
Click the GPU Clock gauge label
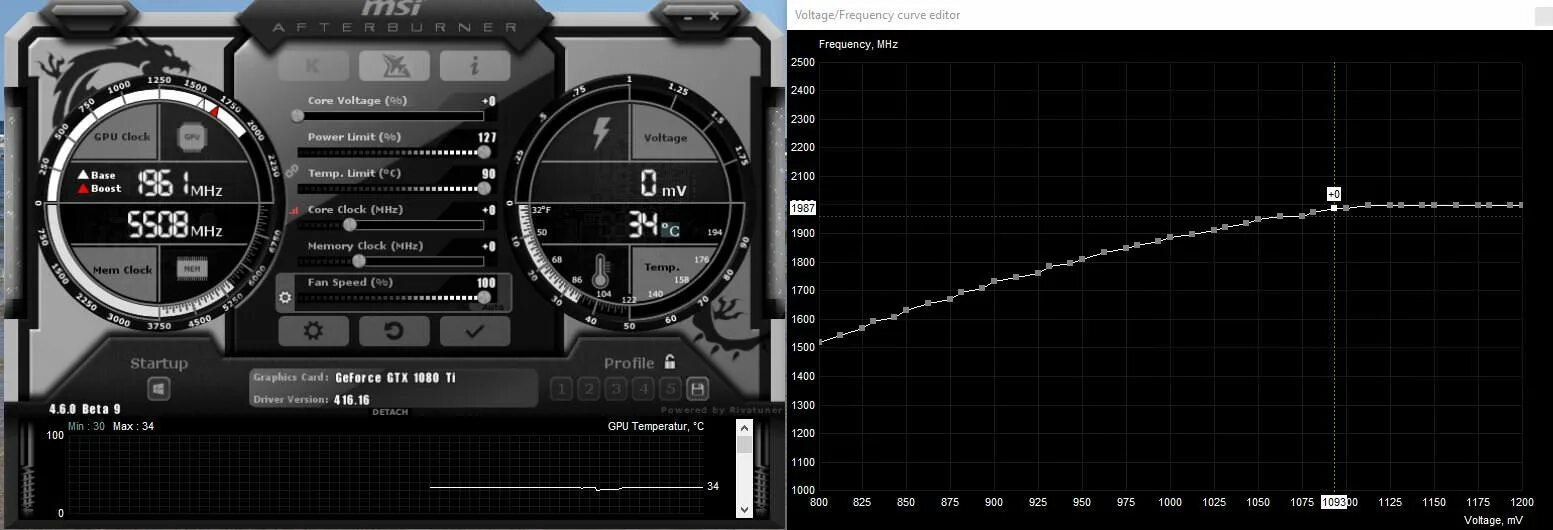122,137
